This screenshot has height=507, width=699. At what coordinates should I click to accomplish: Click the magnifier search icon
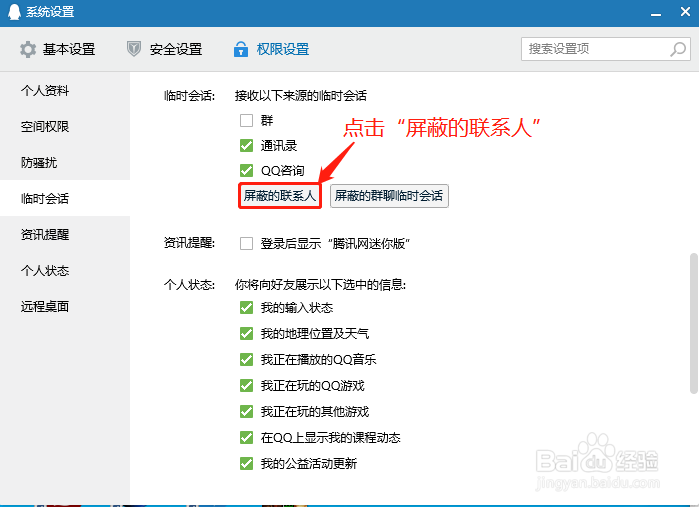click(x=678, y=49)
